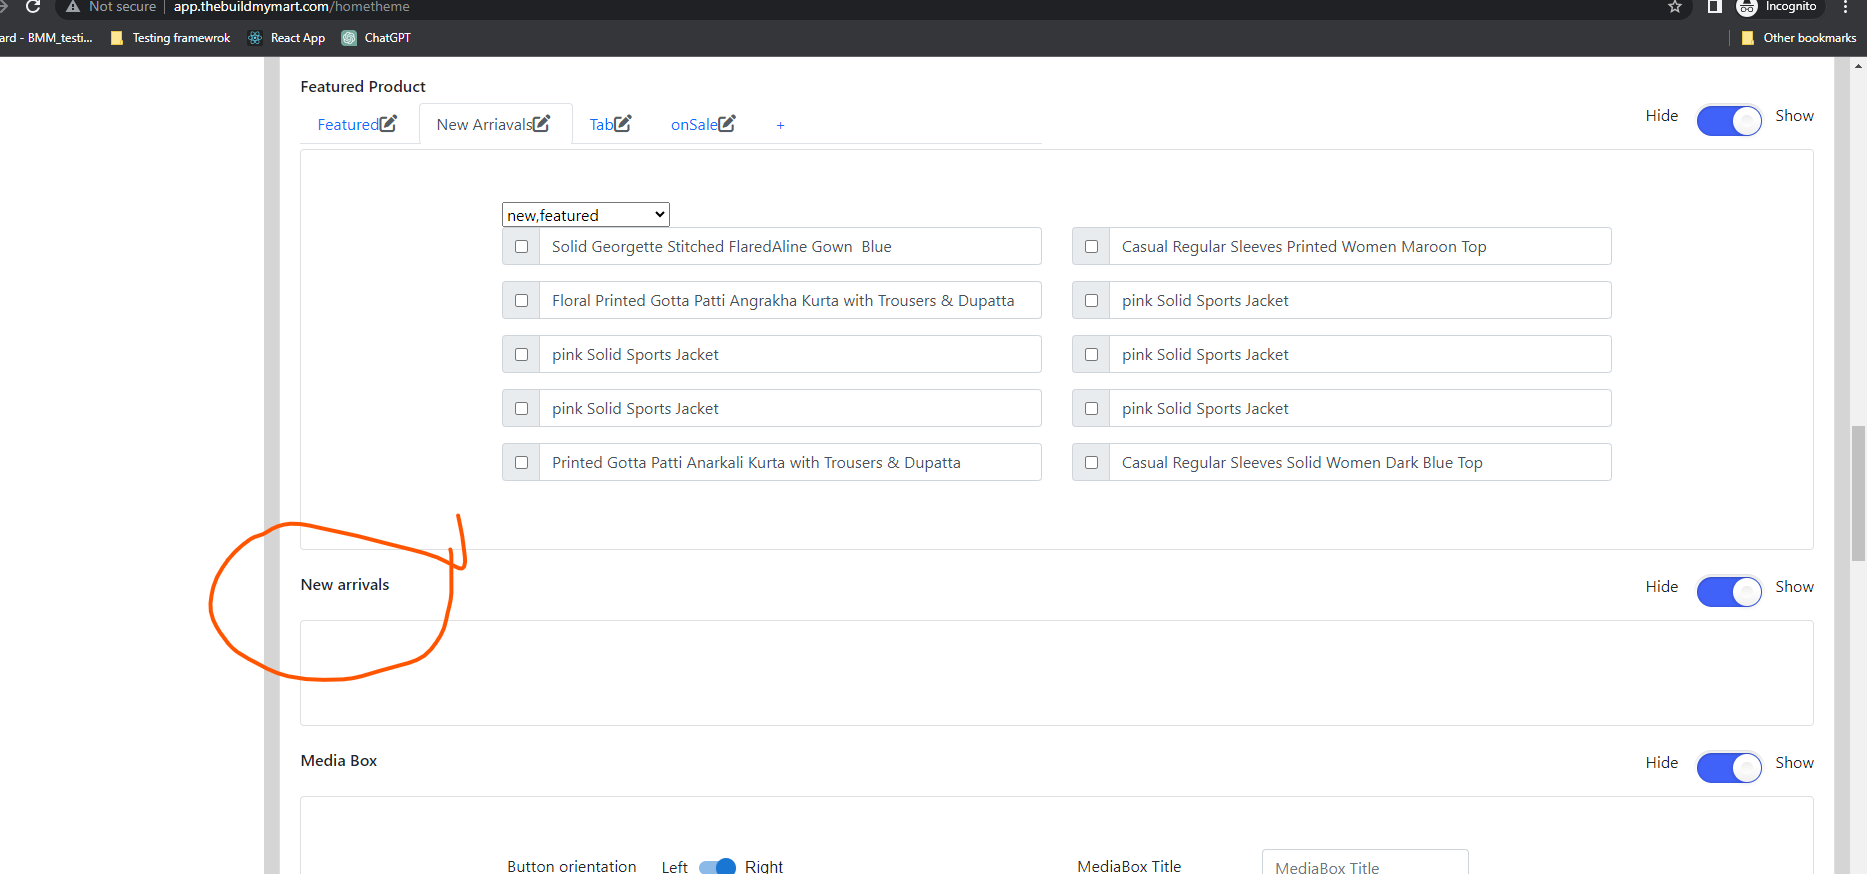Click the edit icon beside onSale tab

point(727,124)
